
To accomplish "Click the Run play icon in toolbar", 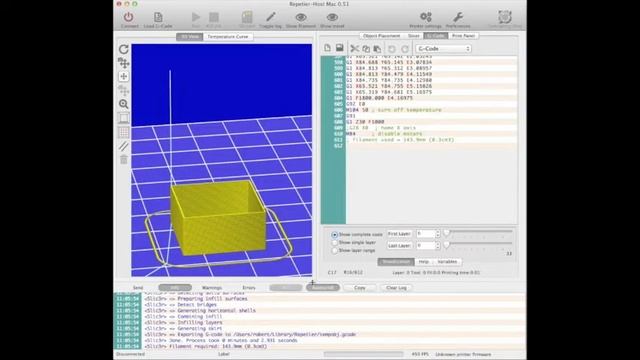I will click(196, 17).
